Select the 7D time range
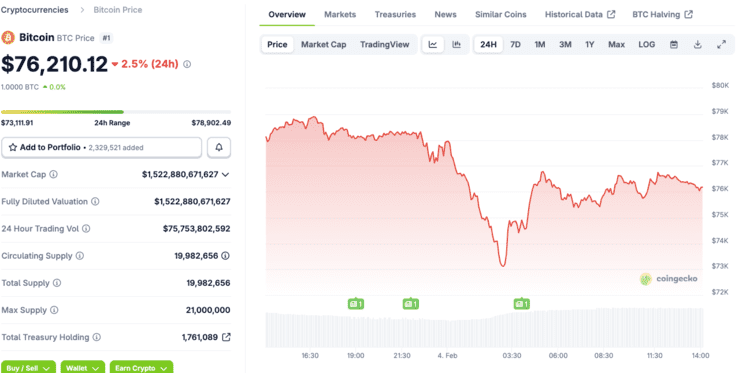750x373 pixels. point(515,44)
